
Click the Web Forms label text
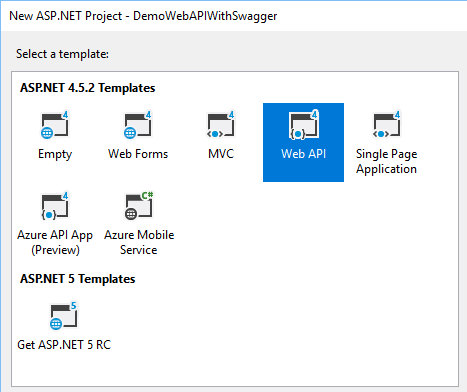click(138, 154)
